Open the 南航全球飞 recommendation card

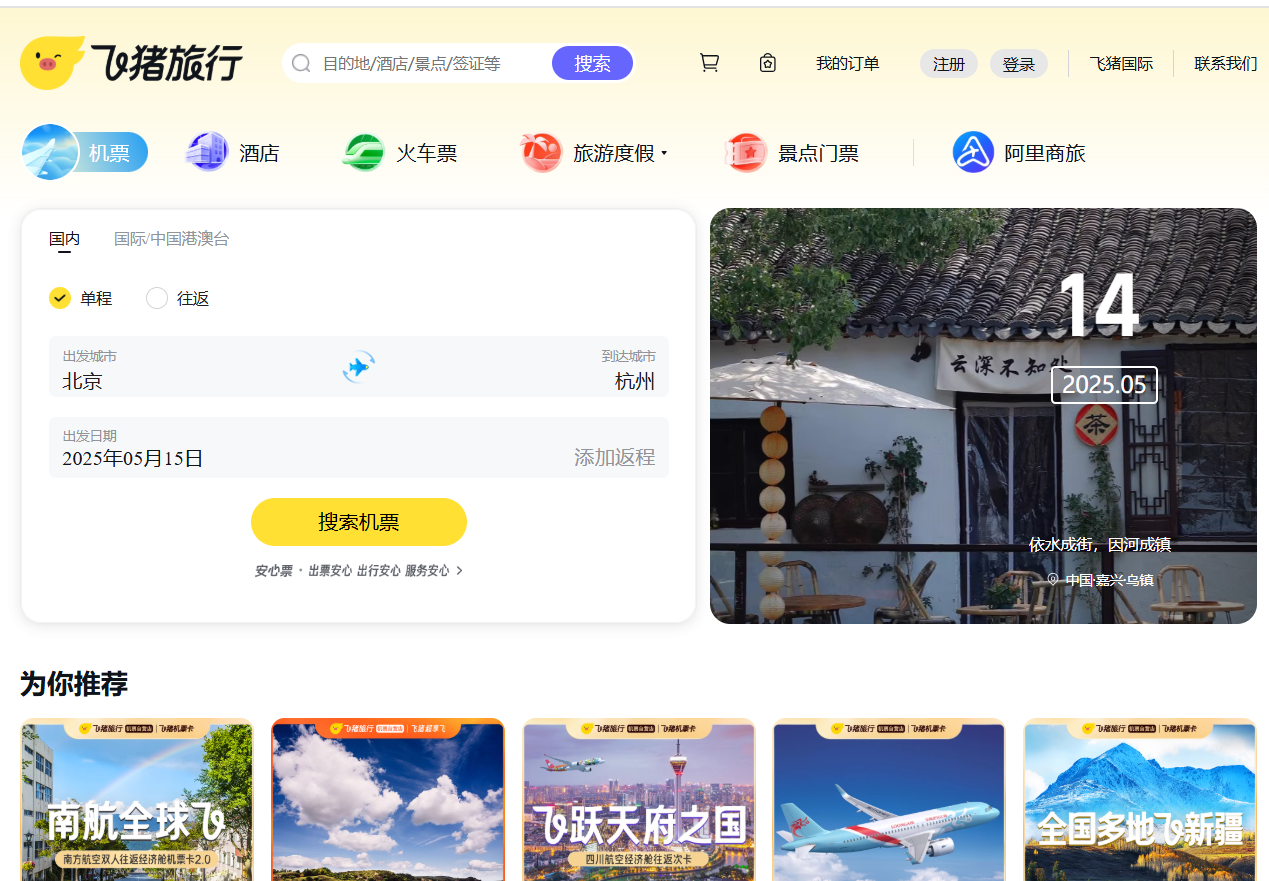coord(137,800)
